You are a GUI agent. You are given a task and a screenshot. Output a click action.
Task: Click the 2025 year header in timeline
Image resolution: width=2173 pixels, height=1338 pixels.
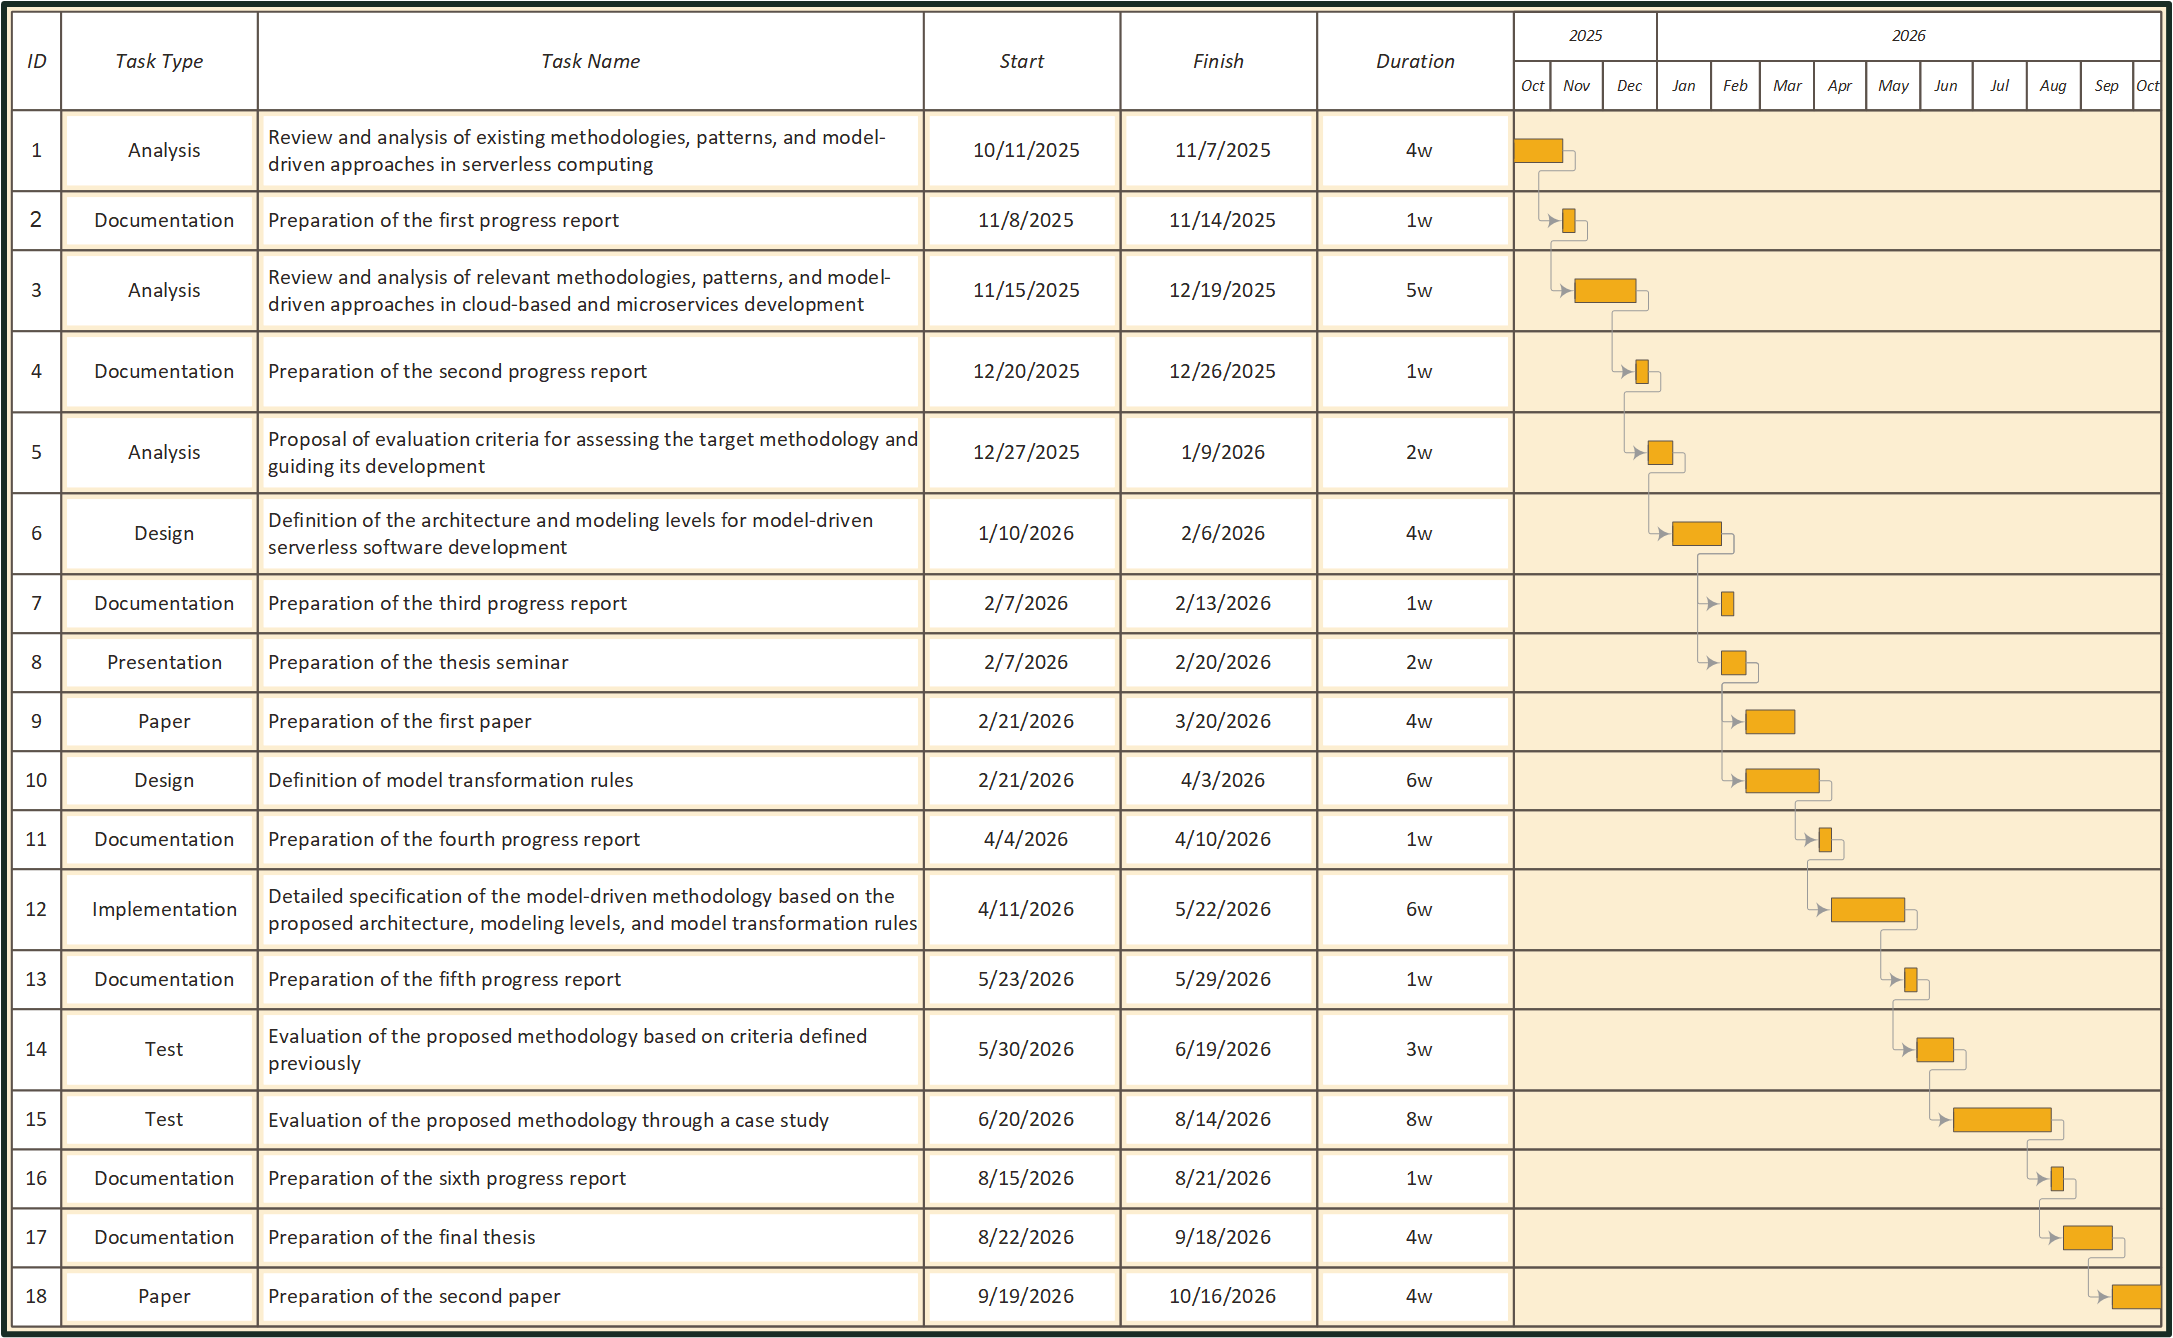click(x=1585, y=36)
